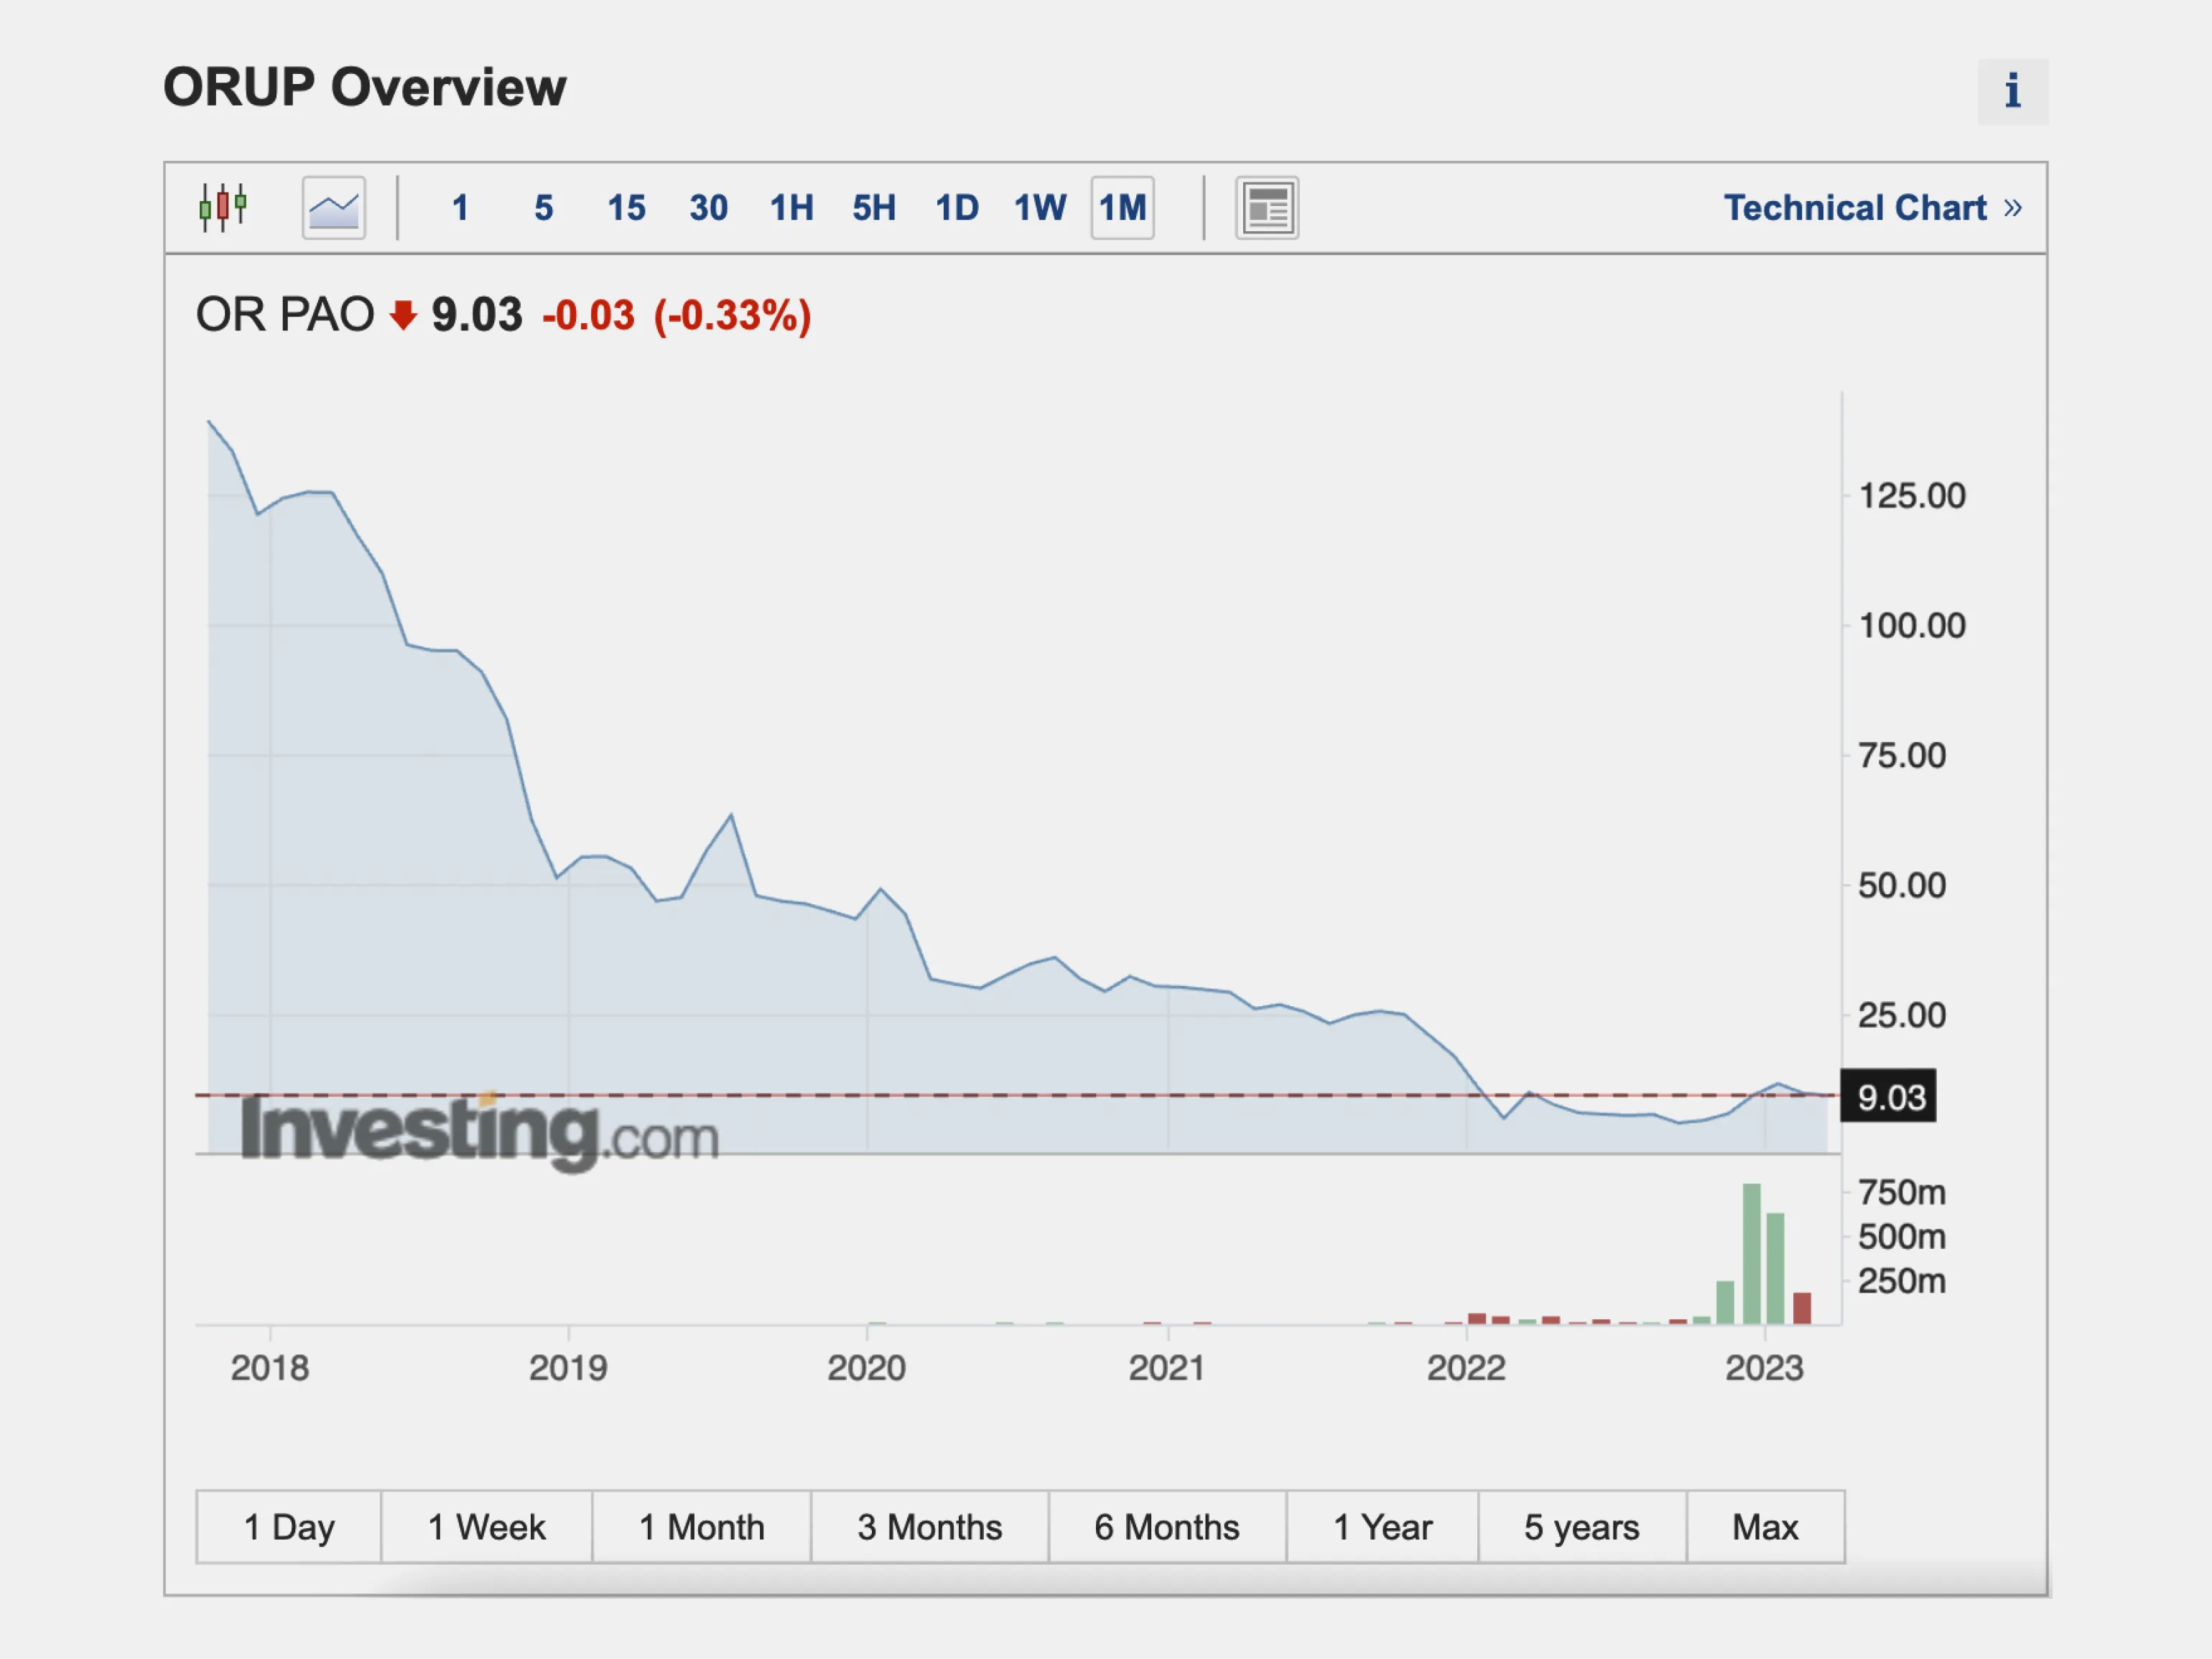Select the 1D interval
The image size is (2212, 1659).
(957, 208)
